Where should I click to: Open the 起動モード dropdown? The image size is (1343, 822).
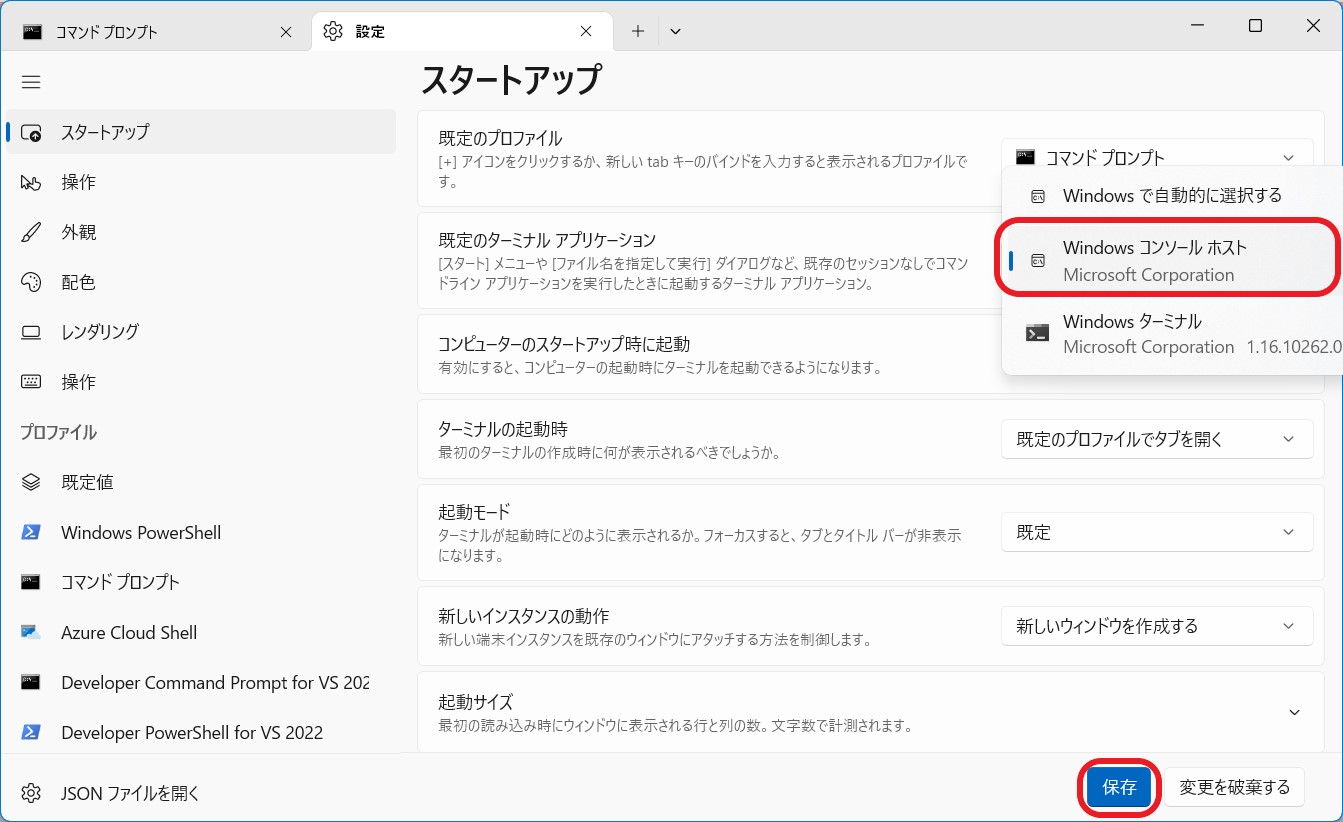(x=1156, y=532)
